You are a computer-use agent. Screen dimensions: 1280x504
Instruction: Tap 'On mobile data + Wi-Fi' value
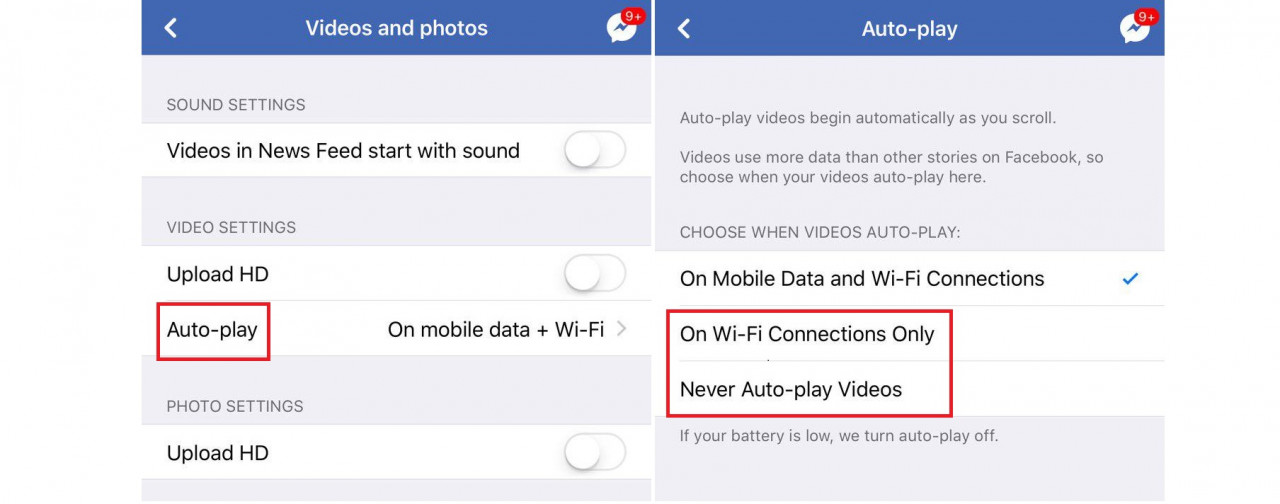pyautogui.click(x=496, y=329)
